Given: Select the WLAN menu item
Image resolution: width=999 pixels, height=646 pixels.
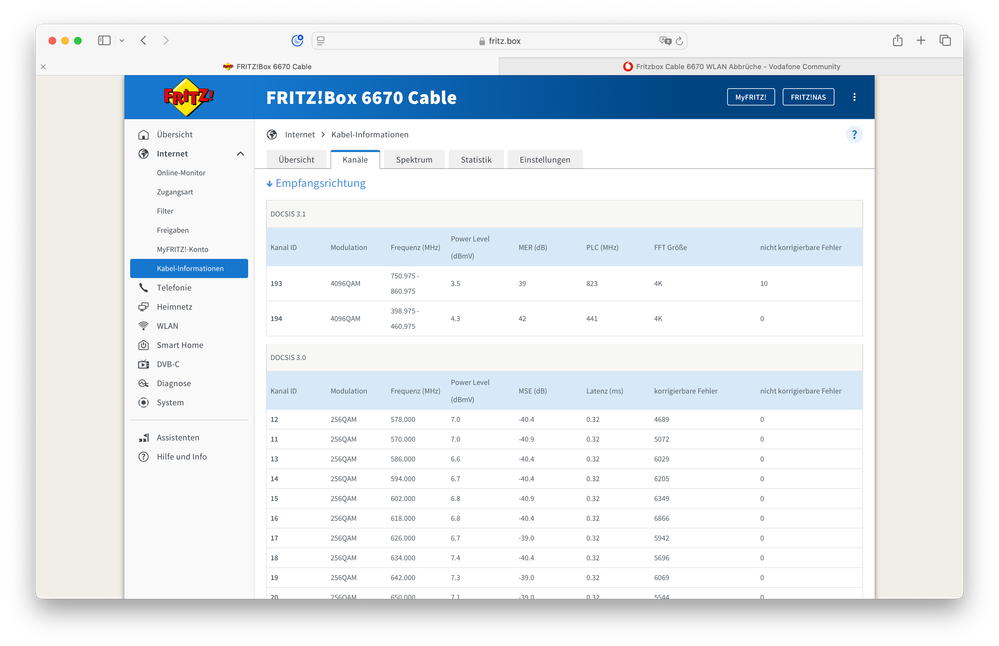Looking at the screenshot, I should [x=167, y=326].
